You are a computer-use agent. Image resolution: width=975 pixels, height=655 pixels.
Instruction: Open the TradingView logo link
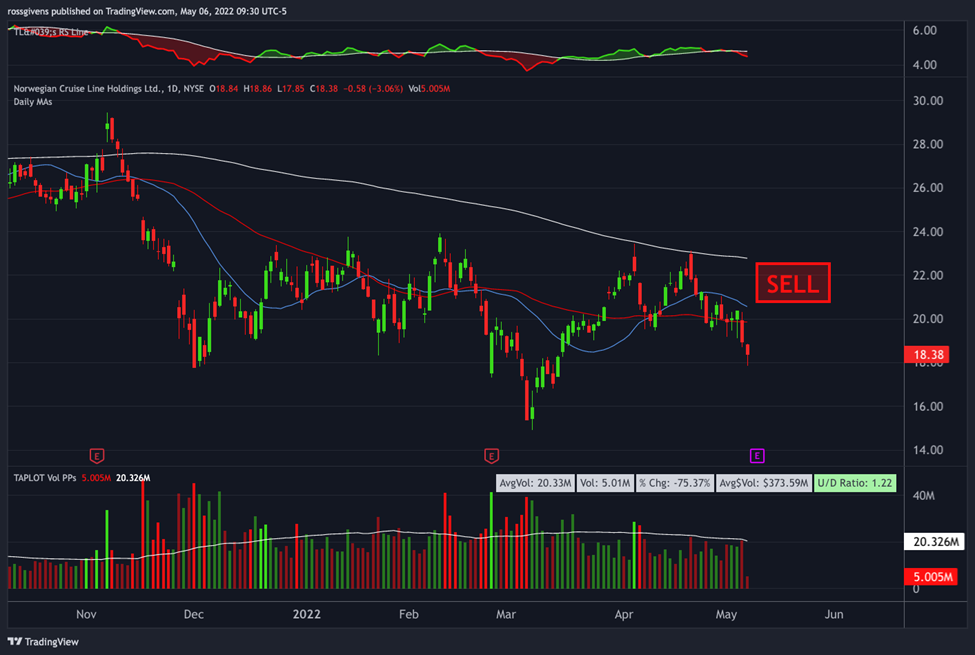pyautogui.click(x=43, y=641)
